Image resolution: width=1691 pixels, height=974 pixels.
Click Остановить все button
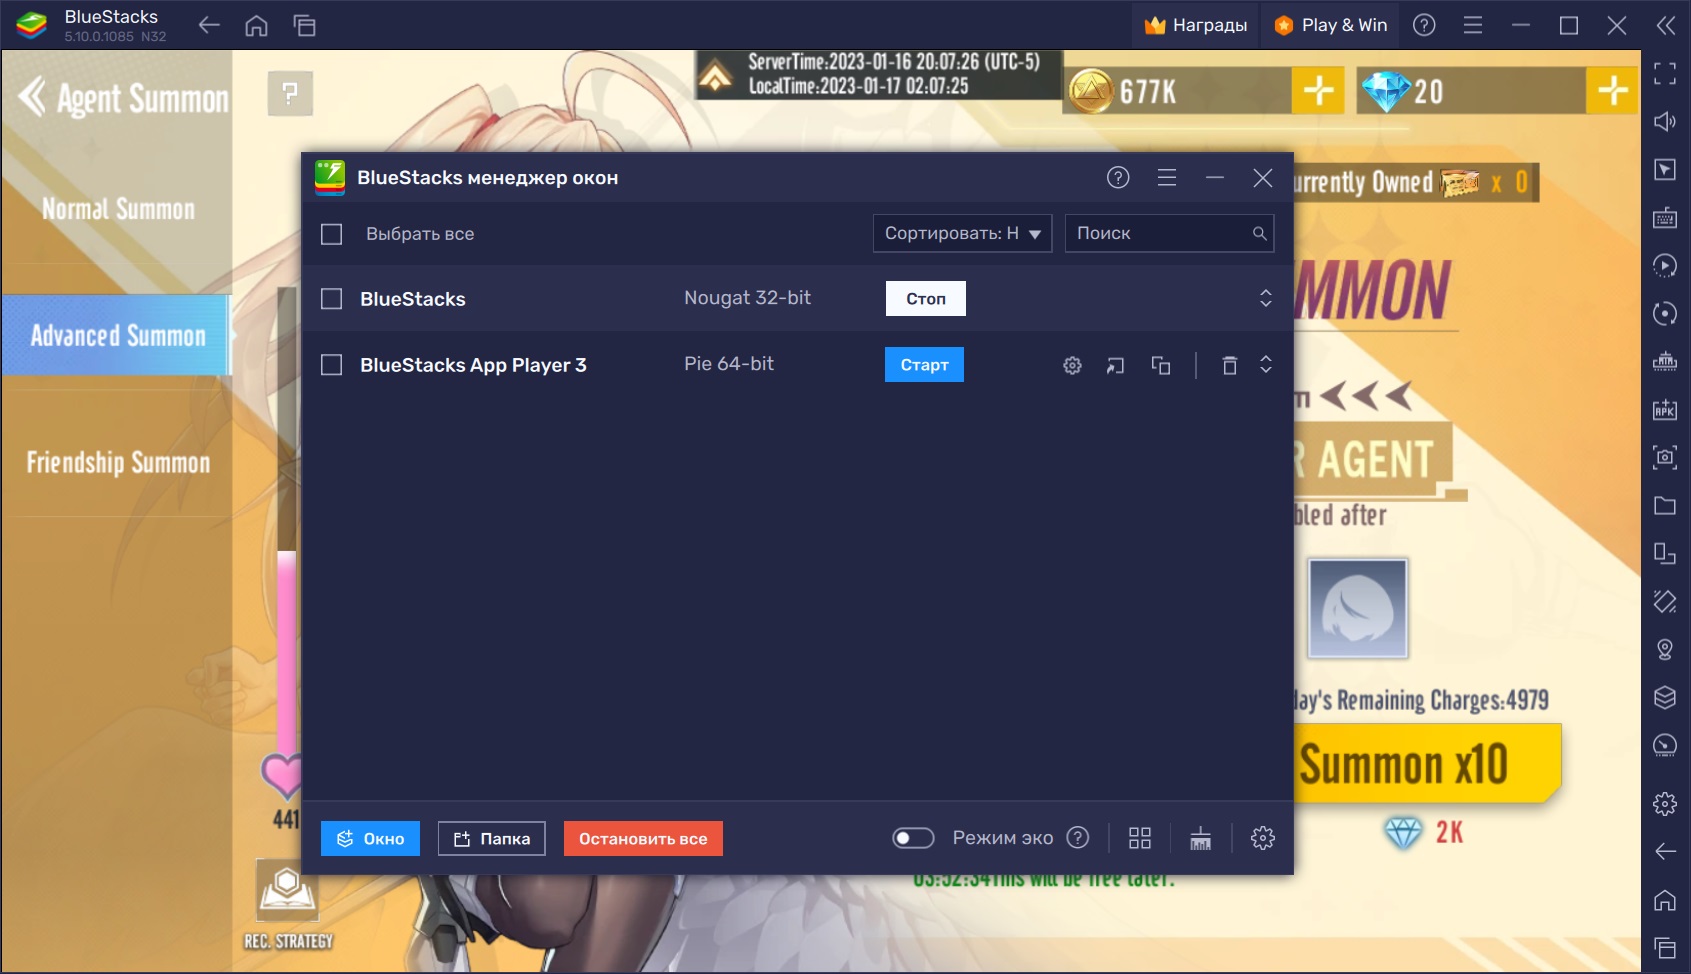point(643,838)
